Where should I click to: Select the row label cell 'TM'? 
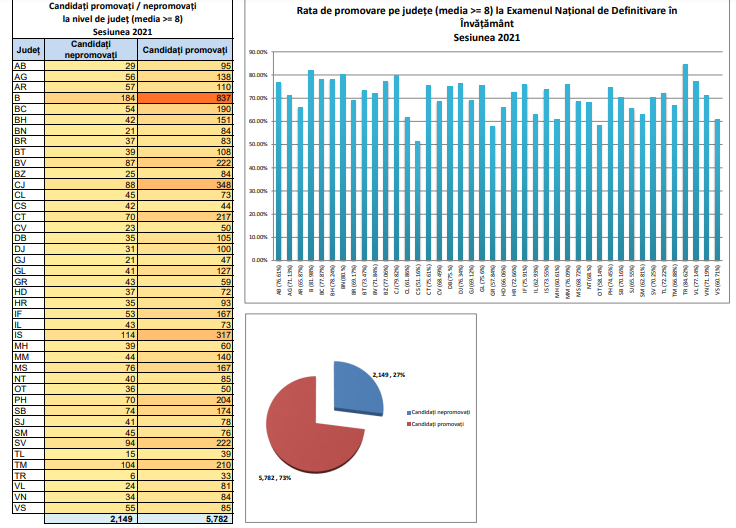[x=24, y=465]
